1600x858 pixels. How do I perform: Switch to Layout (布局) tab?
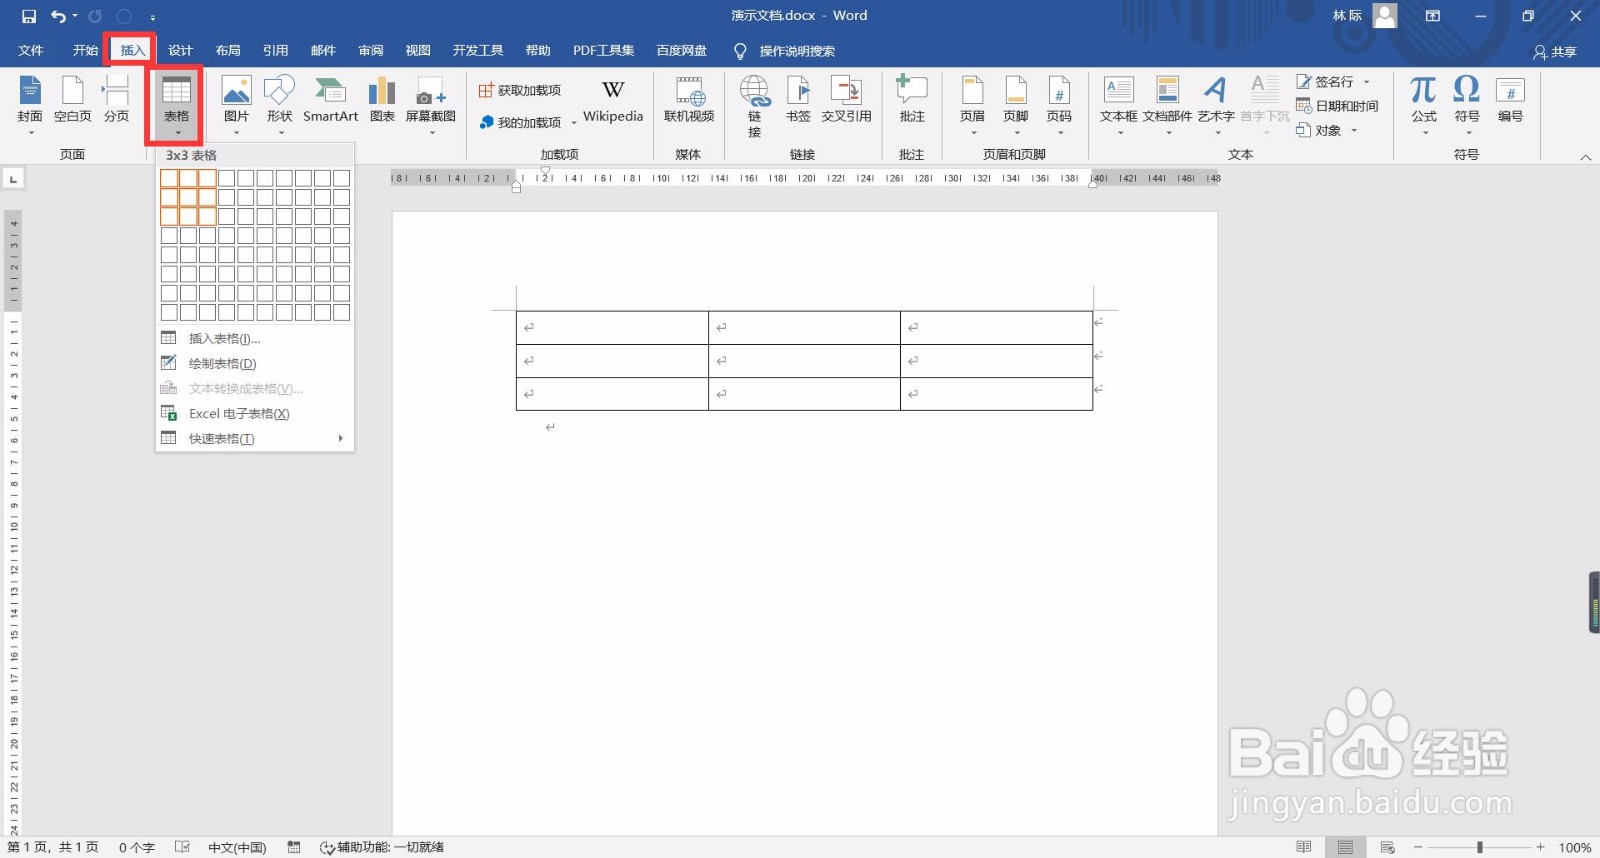[228, 51]
